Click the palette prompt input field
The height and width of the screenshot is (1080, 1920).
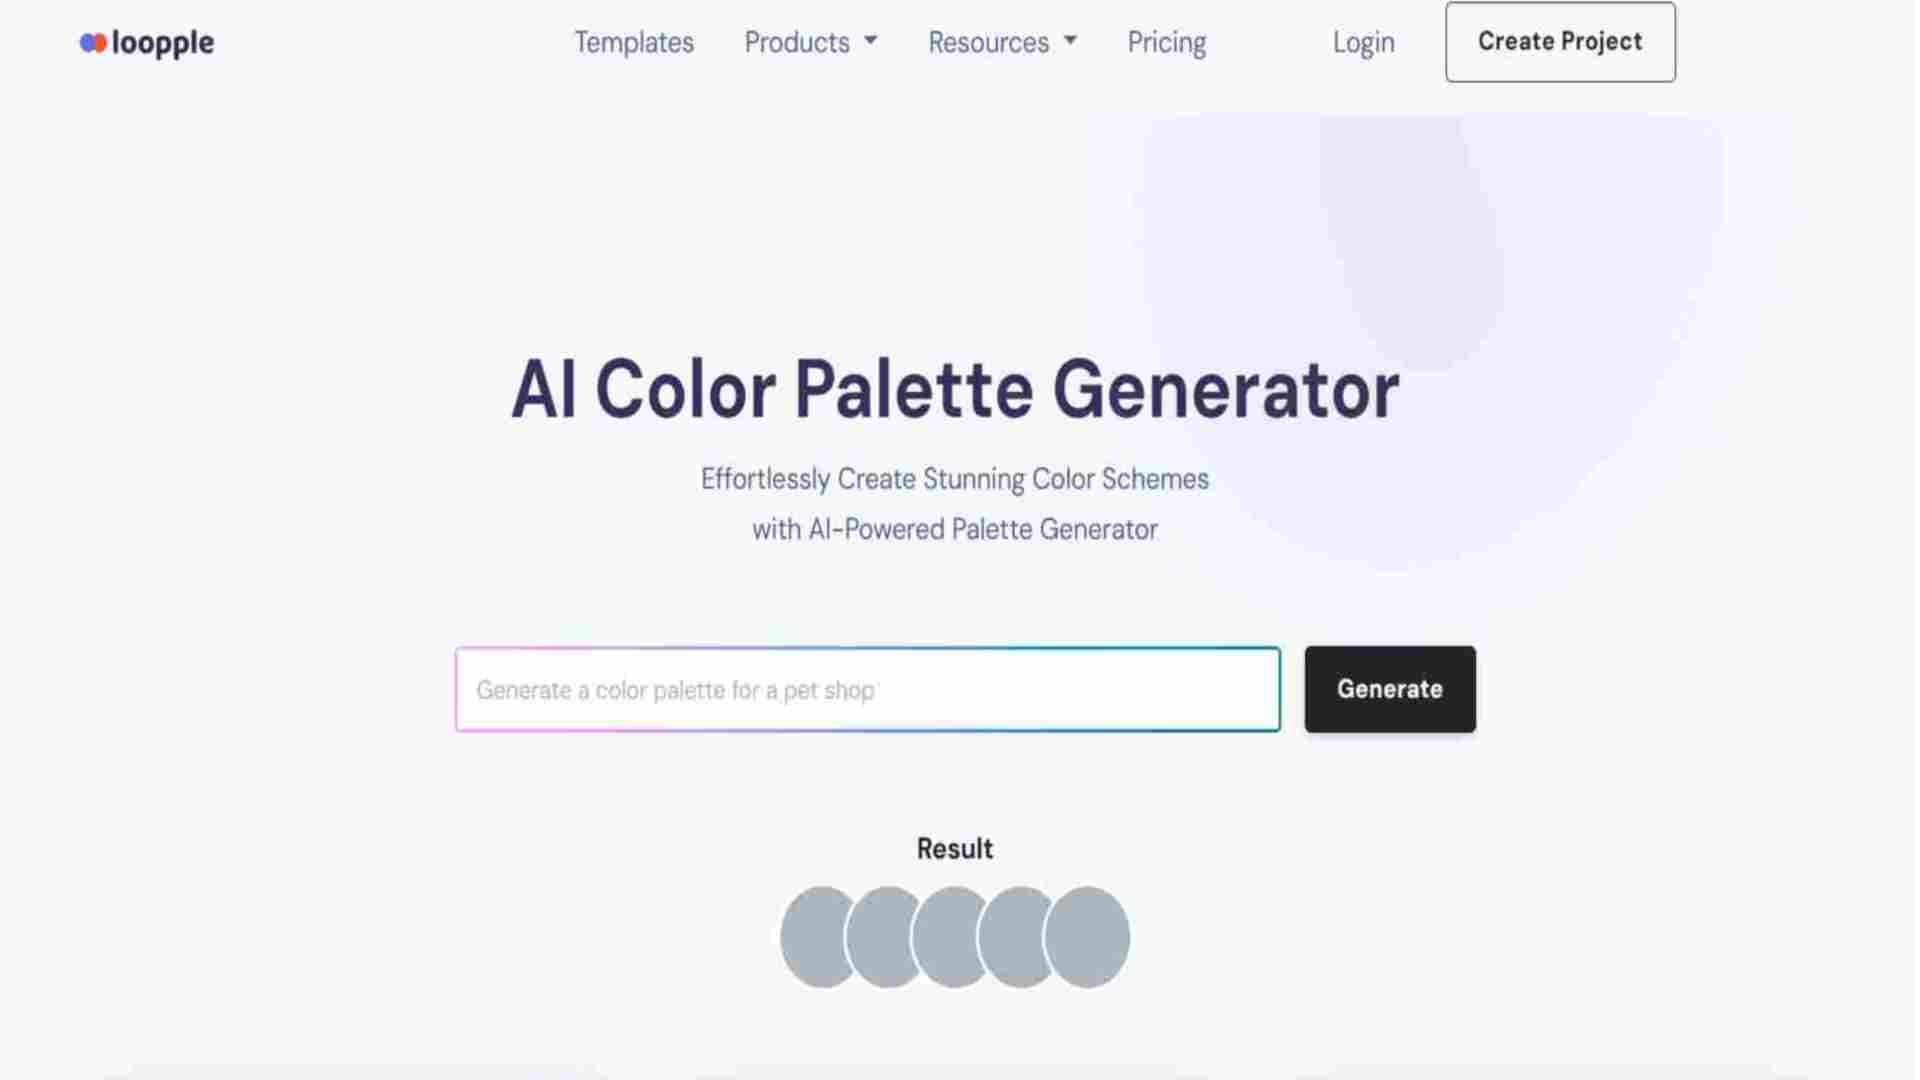868,688
